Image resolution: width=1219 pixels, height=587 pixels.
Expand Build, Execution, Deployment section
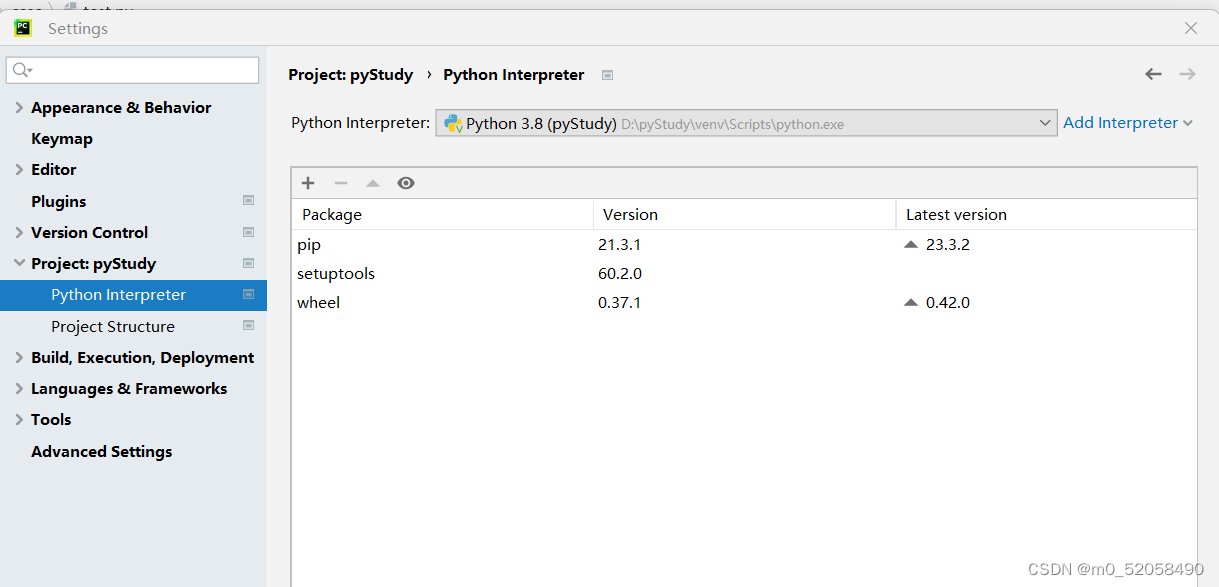pos(19,357)
